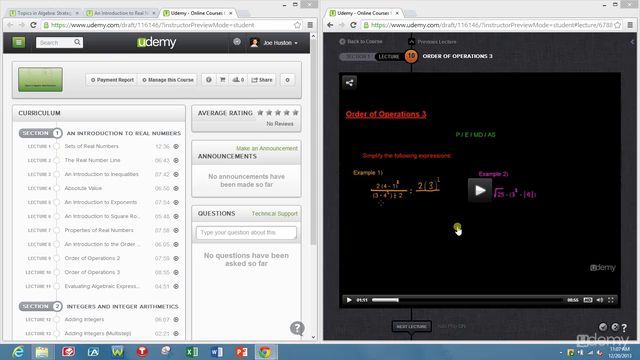Viewport: 640px width, 360px height.
Task: Open lecture Evaluating Algebraic Expressions in curriculum
Action: (x=102, y=287)
